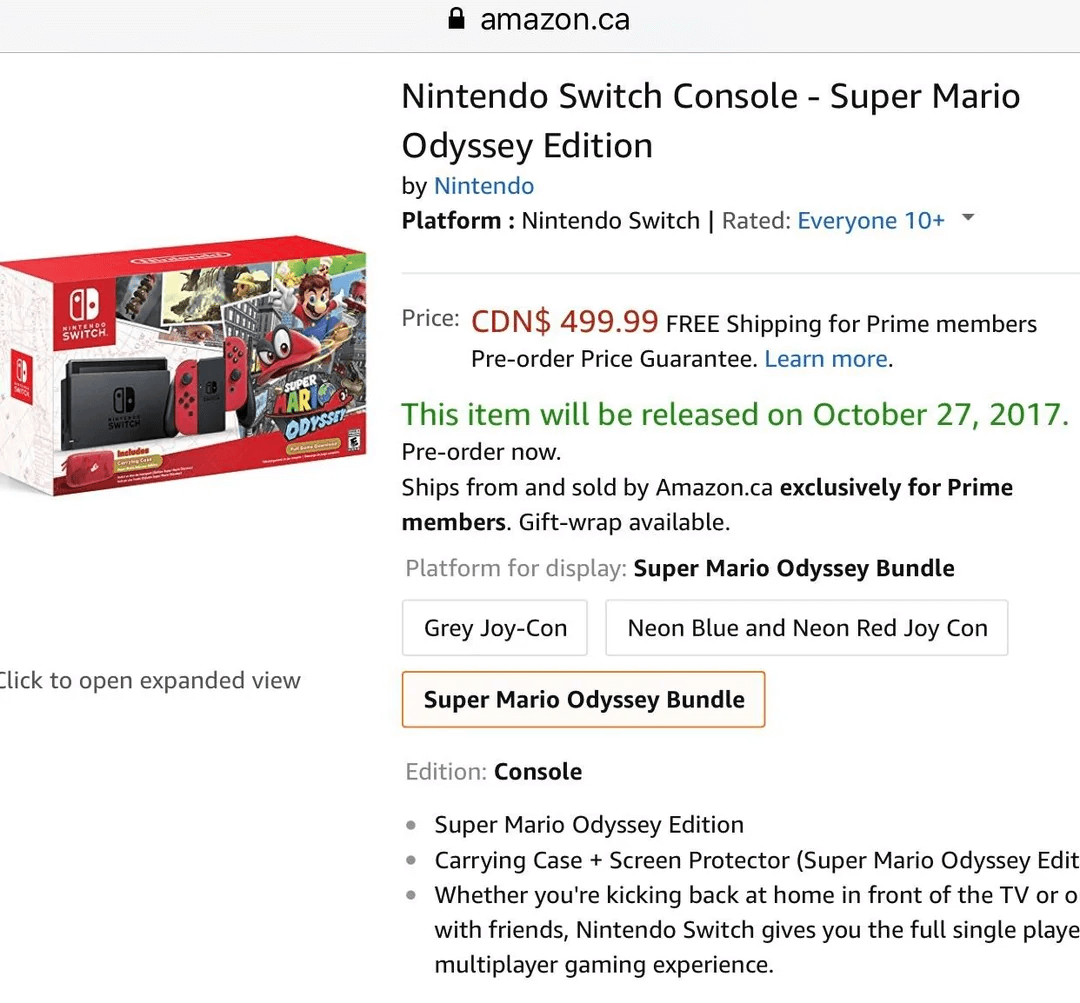
Task: Select the Super Mario Odyssey Bundle option
Action: 583,699
